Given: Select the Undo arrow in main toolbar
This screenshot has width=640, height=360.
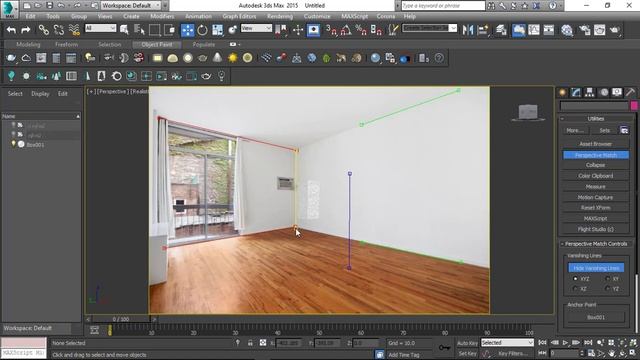Looking at the screenshot, I should (x=11, y=30).
